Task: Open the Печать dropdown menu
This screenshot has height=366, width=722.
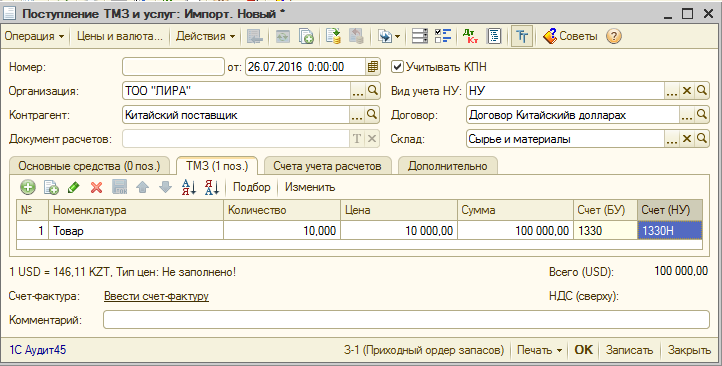Action: click(x=539, y=350)
